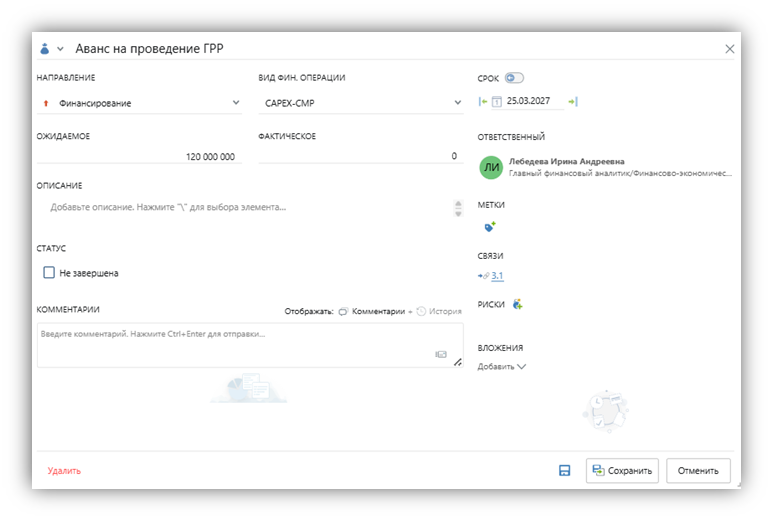Check the "Не завершена" status checkbox
The height and width of the screenshot is (521, 773).
(x=49, y=273)
